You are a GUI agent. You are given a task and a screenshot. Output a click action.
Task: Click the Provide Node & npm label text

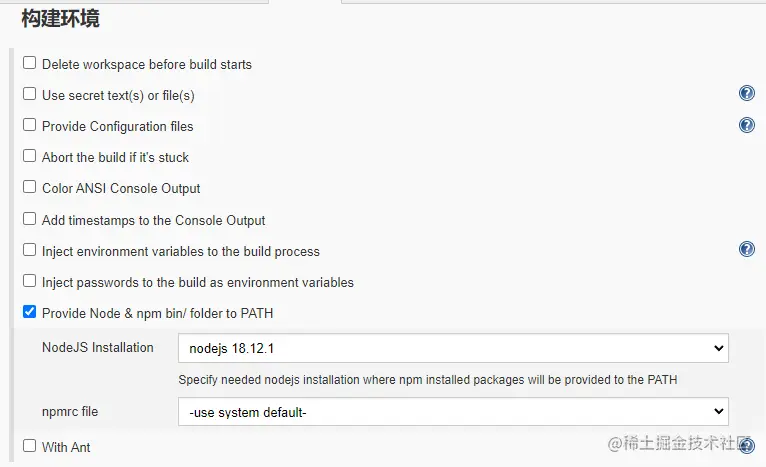[157, 313]
